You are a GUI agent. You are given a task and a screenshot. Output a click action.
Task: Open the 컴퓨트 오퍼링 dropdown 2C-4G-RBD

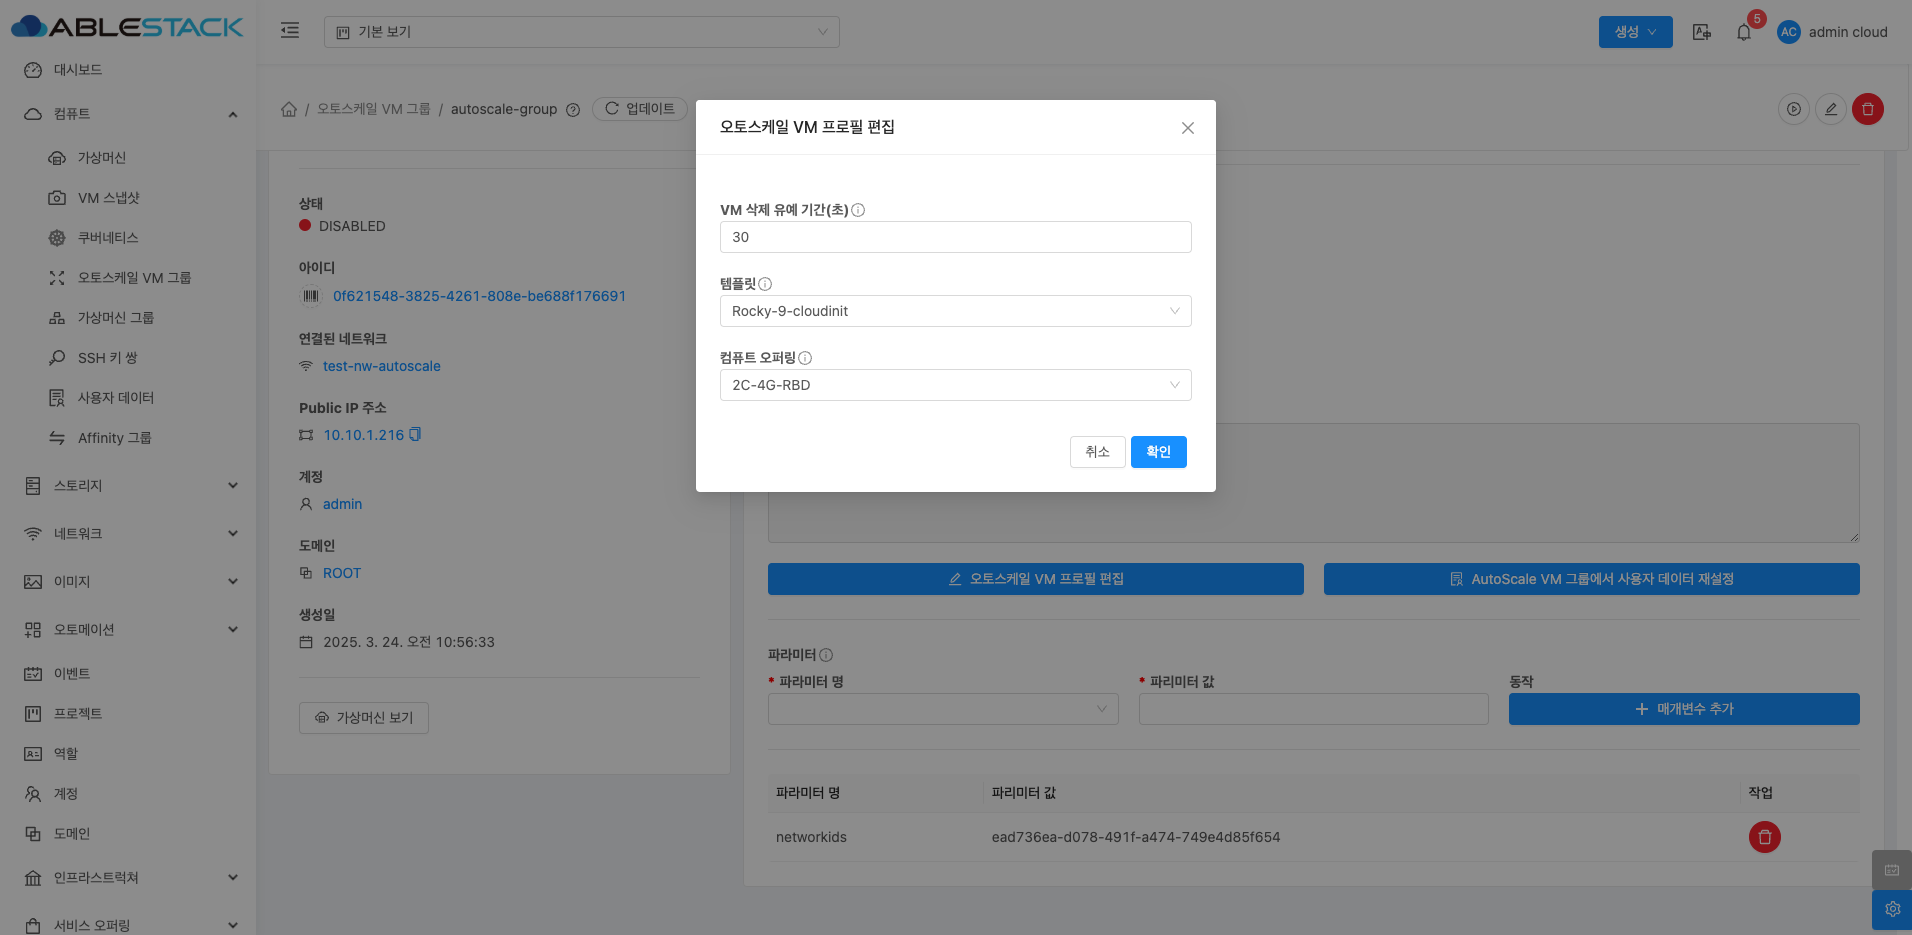pos(955,385)
